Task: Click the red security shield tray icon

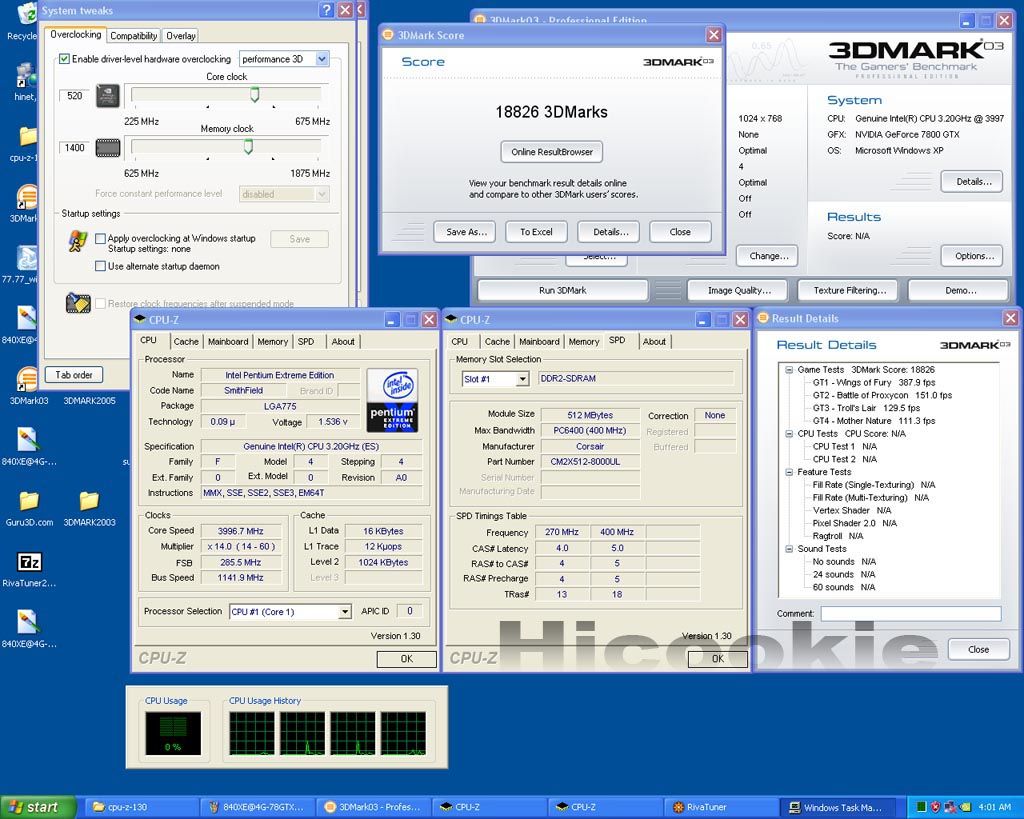Action: point(935,807)
